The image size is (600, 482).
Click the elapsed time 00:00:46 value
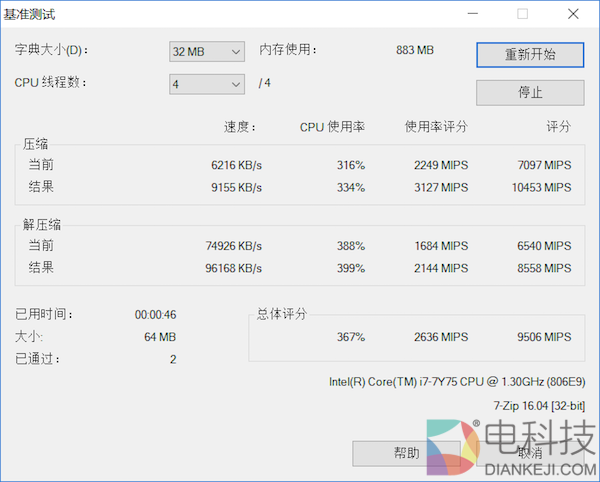(156, 314)
